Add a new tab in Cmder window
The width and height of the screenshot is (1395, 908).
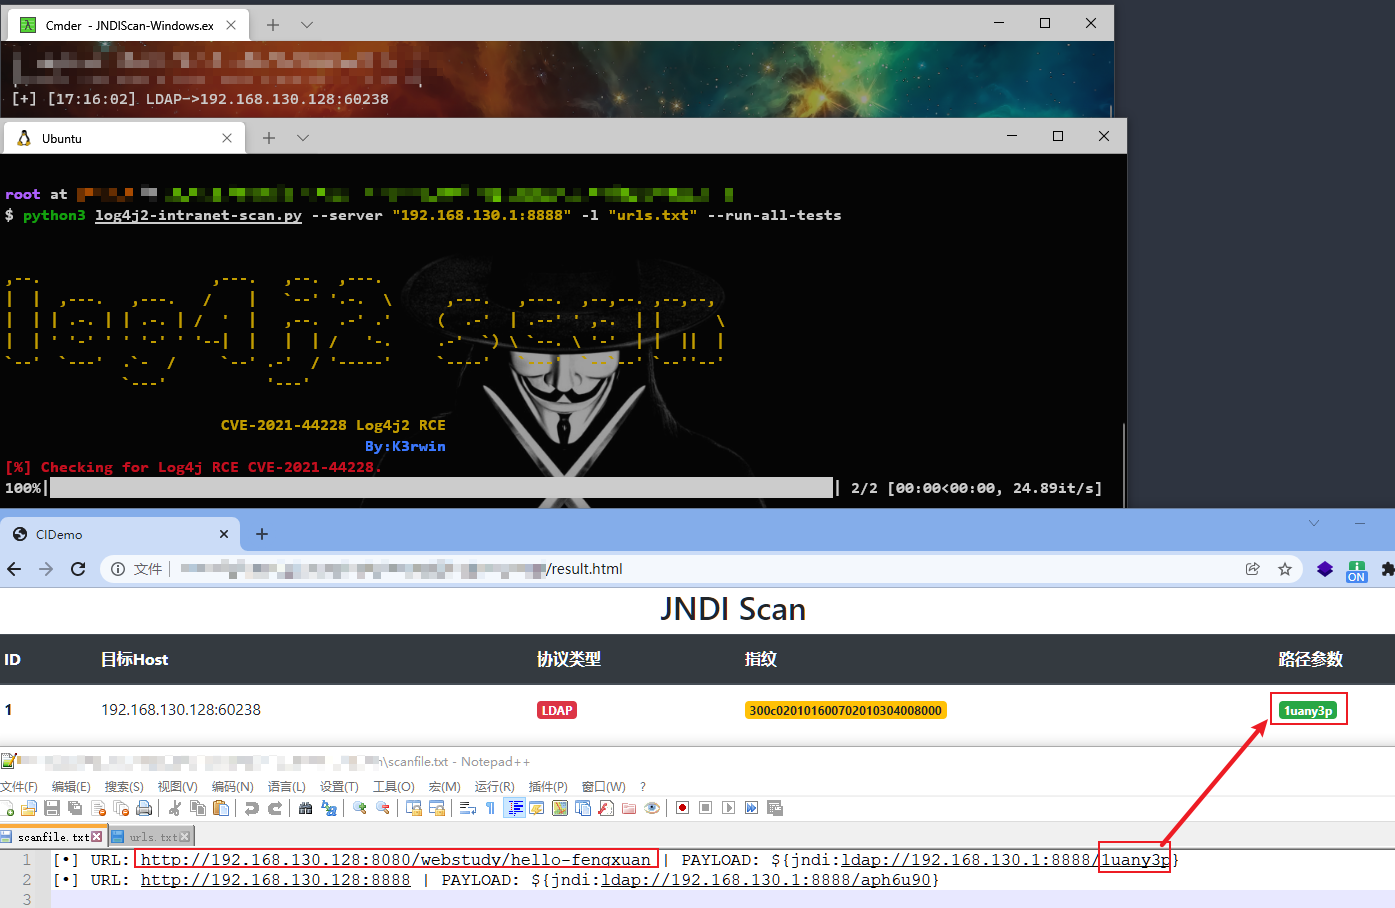[x=273, y=25]
